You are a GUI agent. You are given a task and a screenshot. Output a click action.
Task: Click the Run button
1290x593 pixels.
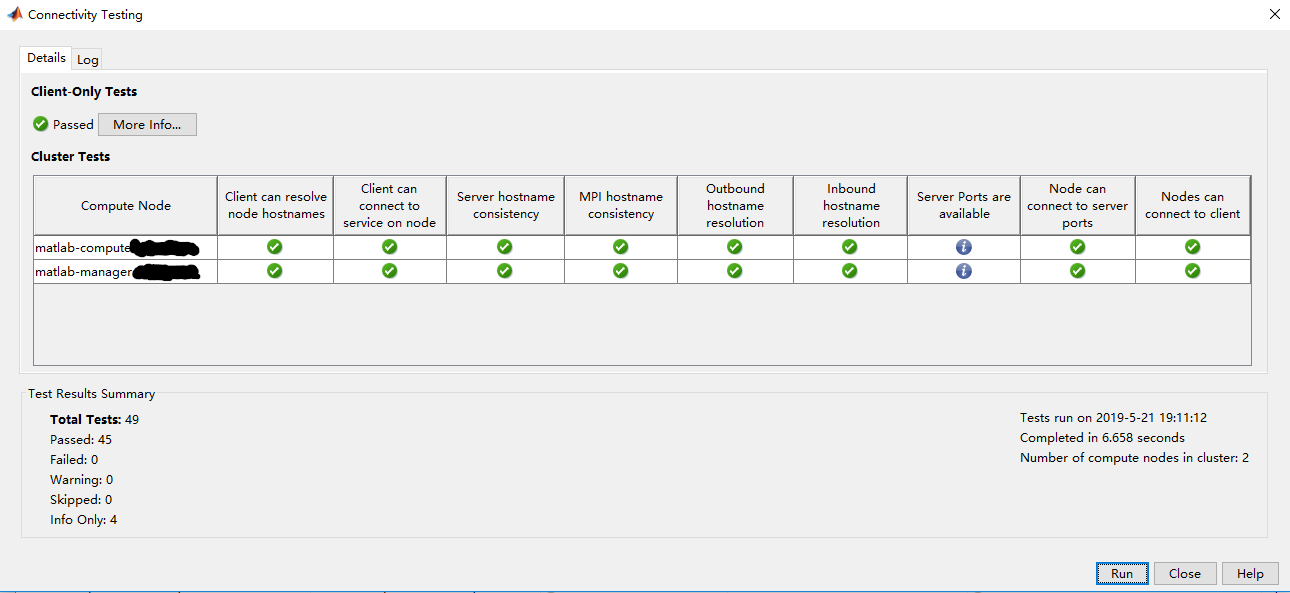point(1122,573)
